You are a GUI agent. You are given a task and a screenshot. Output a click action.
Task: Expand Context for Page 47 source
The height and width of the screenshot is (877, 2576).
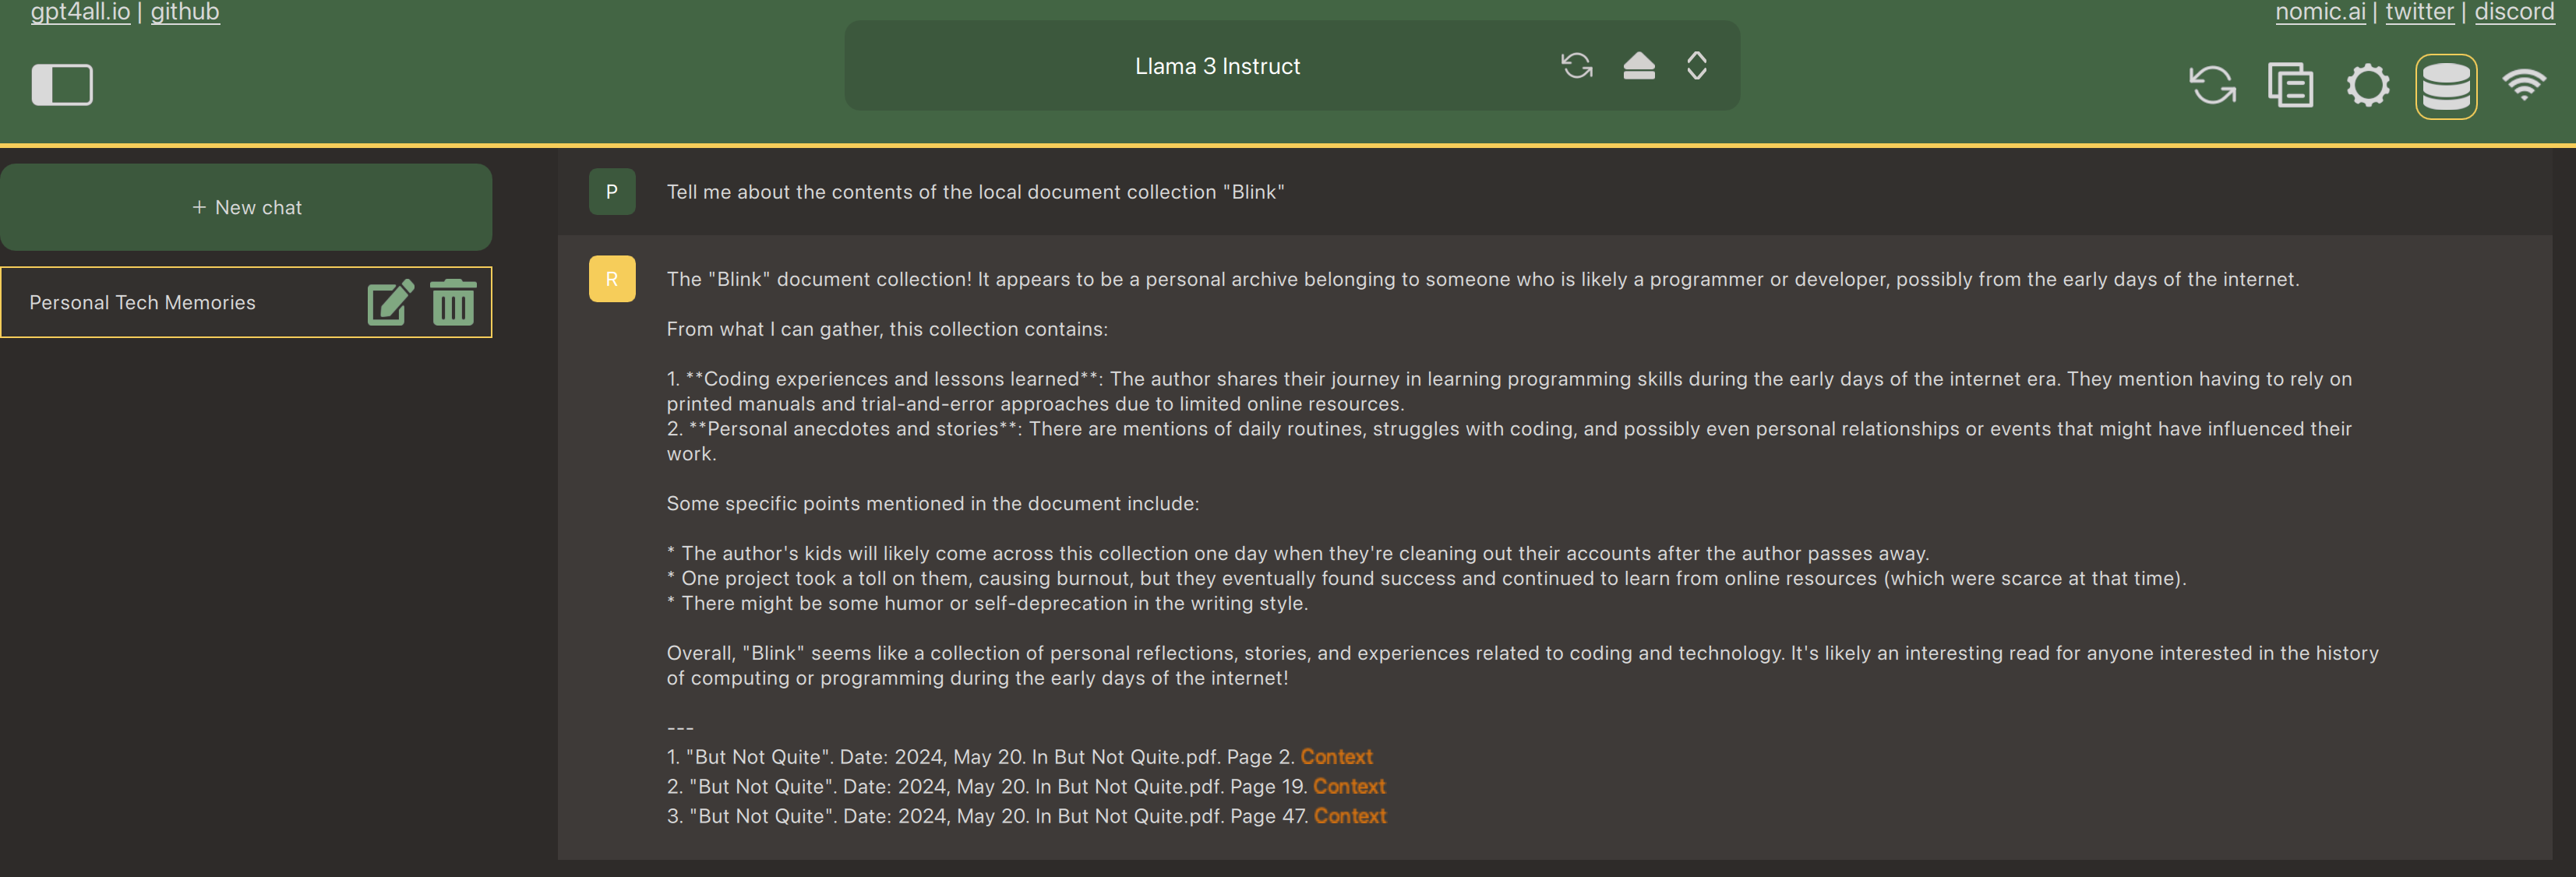point(1349,816)
